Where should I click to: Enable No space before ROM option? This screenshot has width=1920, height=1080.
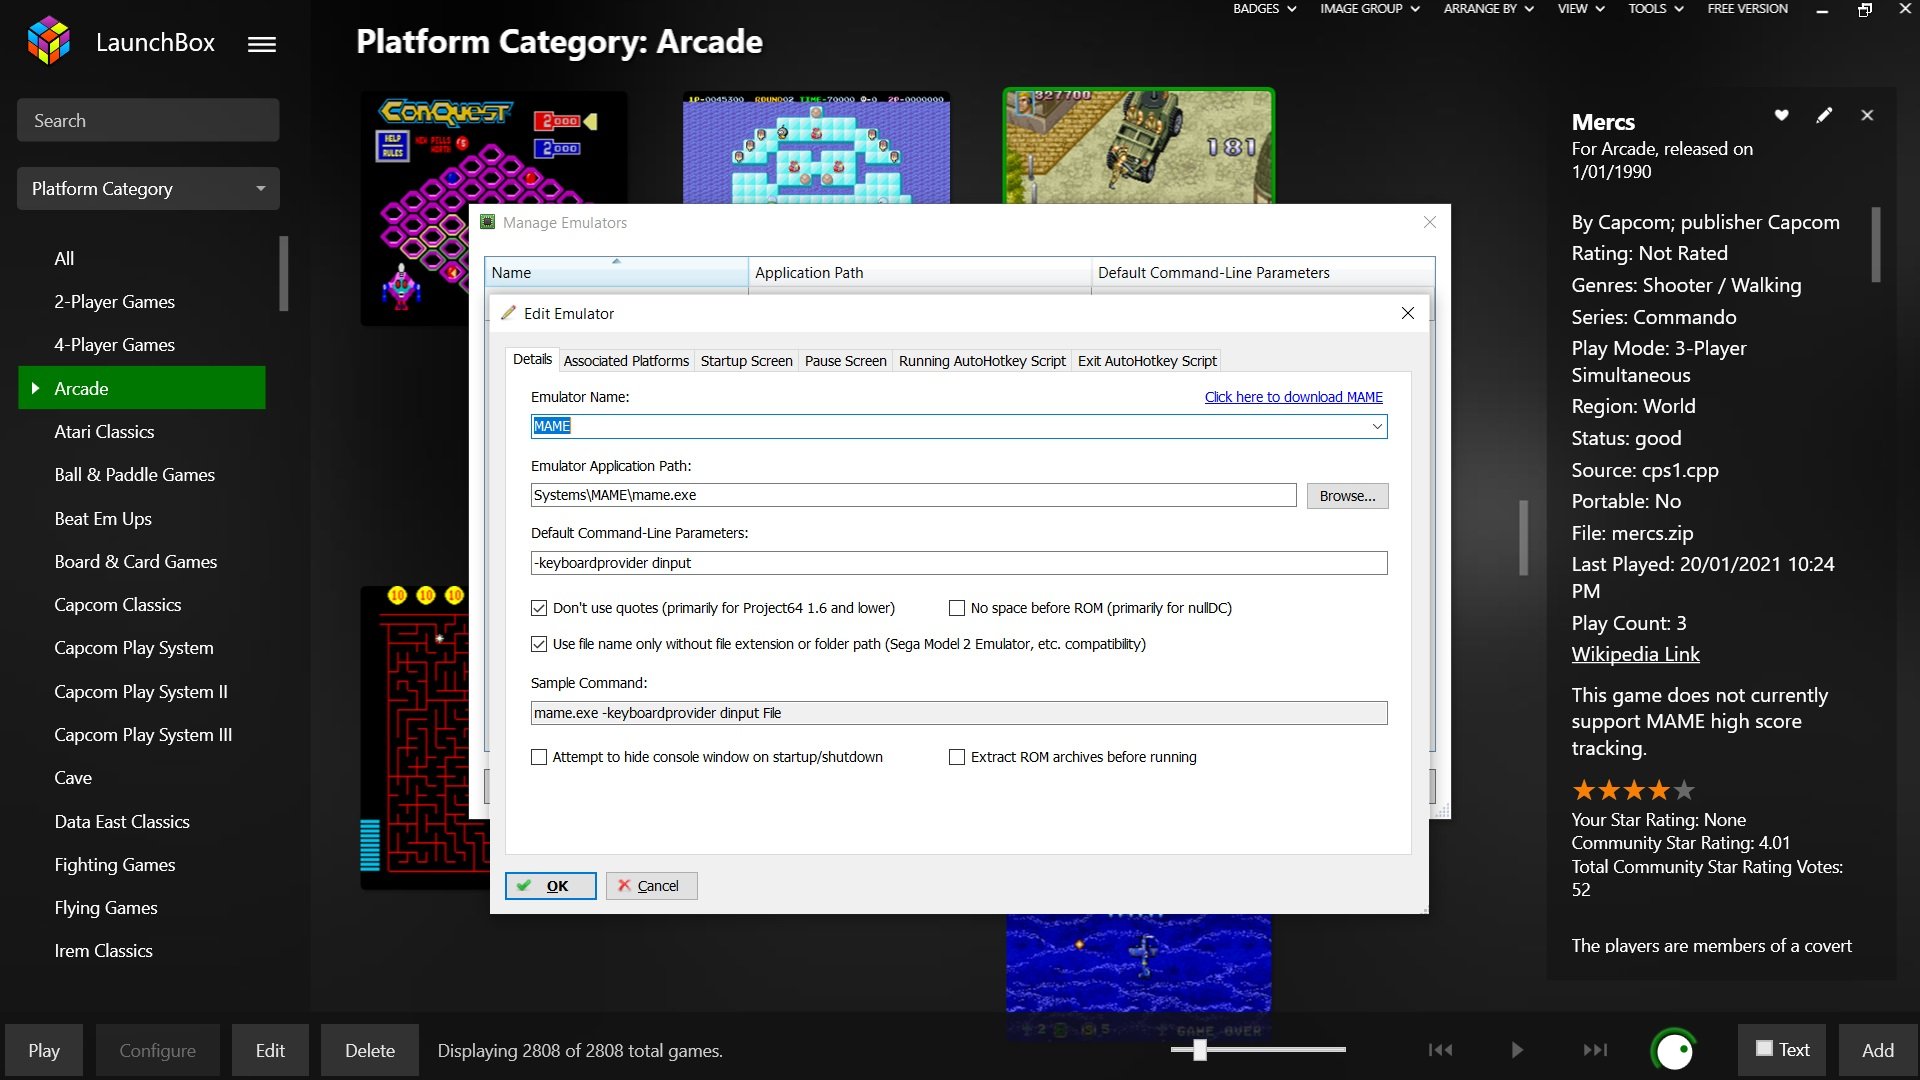957,608
